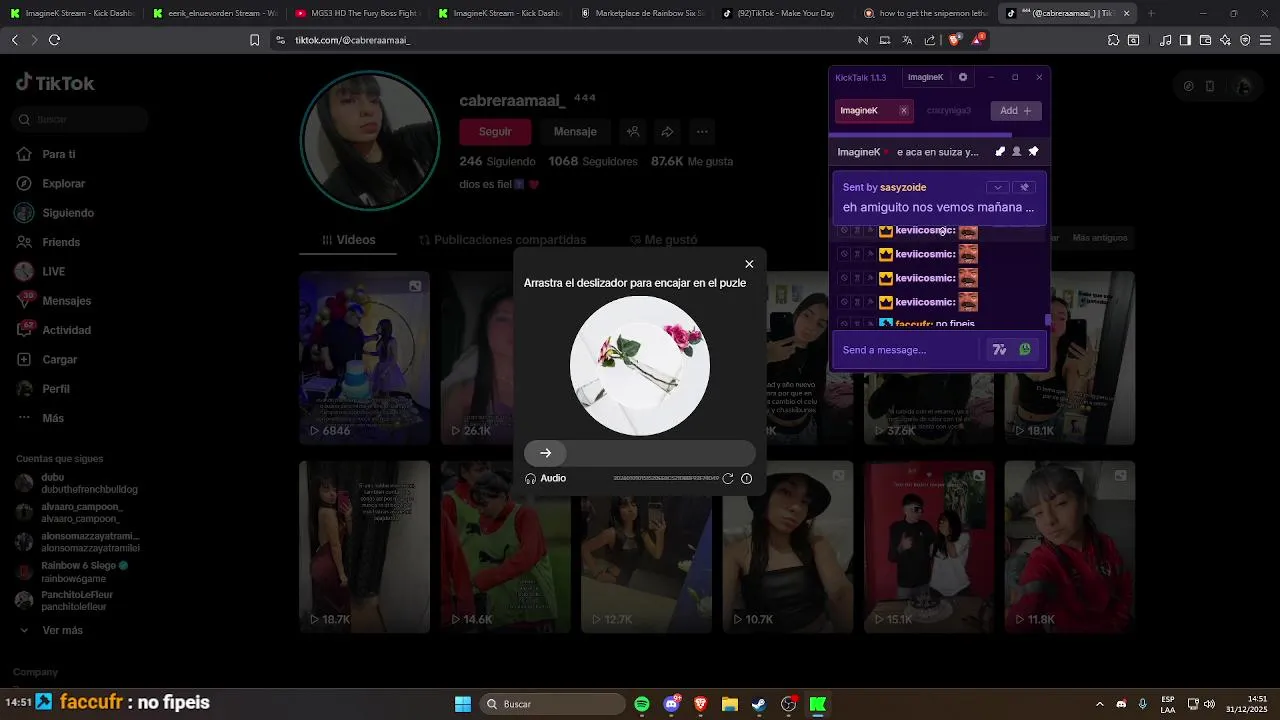Click the Add chatroom button in KickTalk

pos(1015,111)
